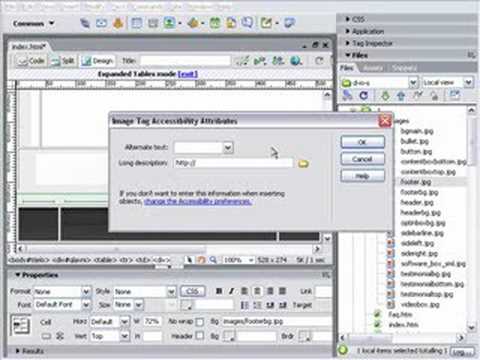480x360 pixels.
Task: Click the Email Link insert icon
Action: (102, 23)
